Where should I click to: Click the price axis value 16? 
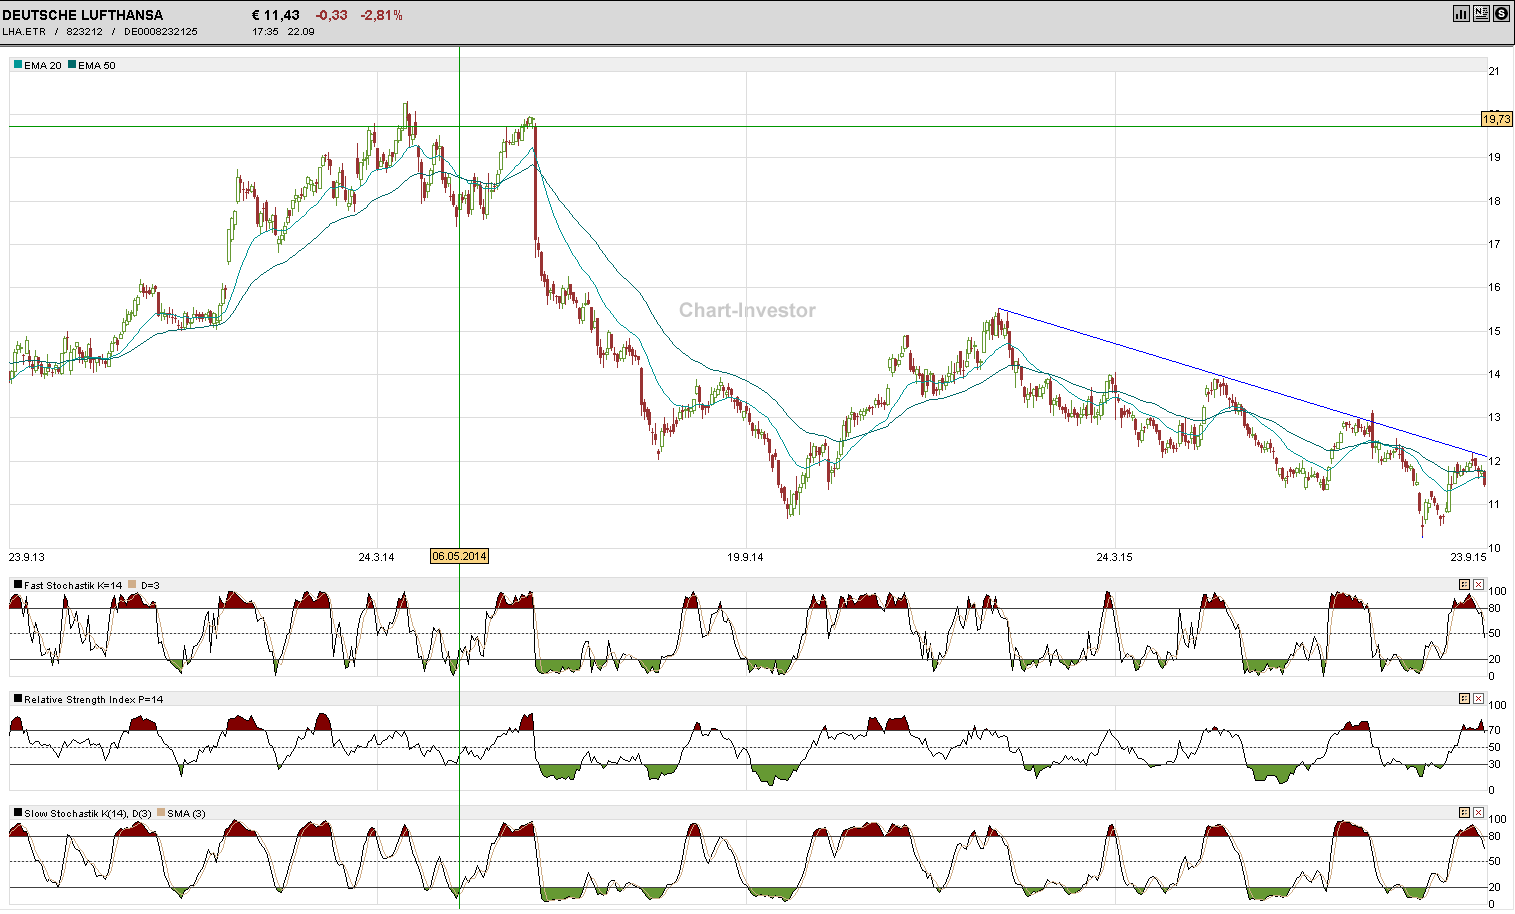click(1494, 288)
